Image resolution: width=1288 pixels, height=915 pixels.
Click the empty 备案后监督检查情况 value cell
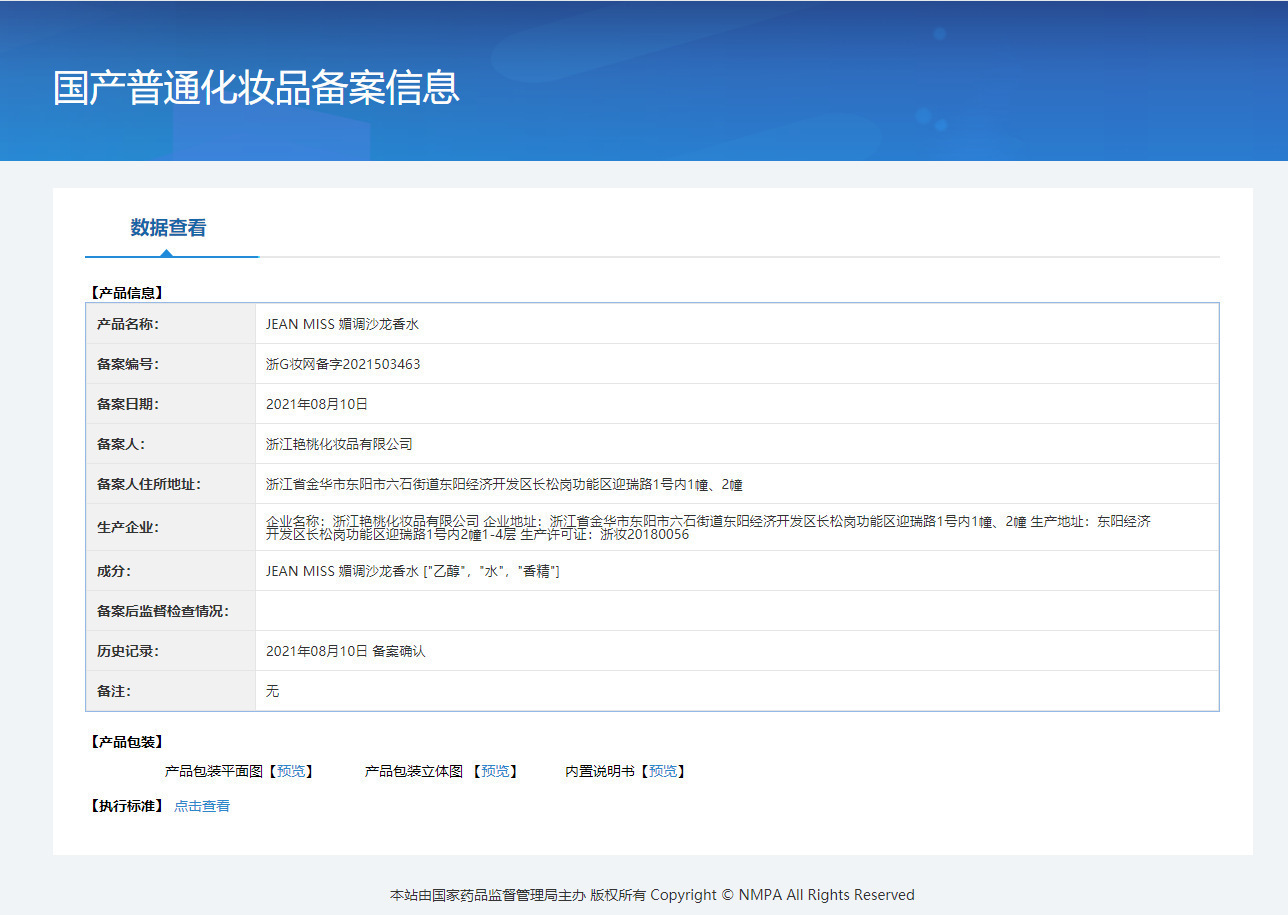[x=736, y=611]
